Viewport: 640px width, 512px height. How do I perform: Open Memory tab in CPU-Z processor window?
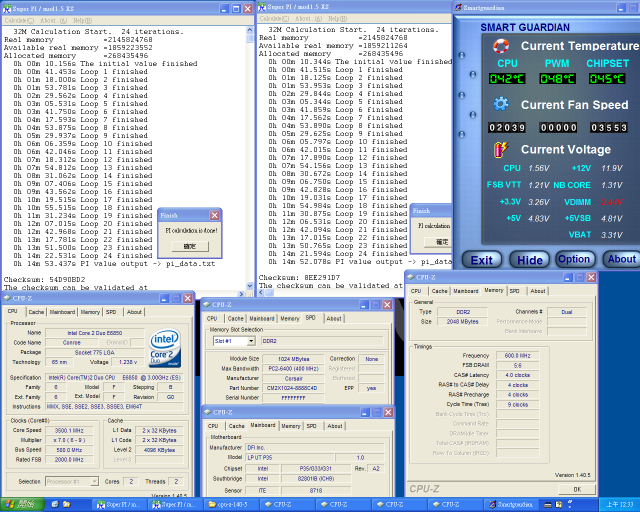point(90,312)
